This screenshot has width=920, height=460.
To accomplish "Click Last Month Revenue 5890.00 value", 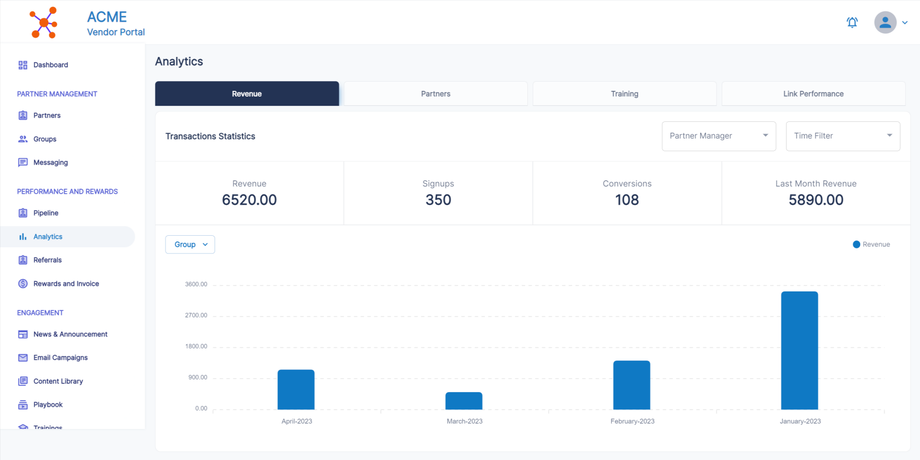I will [x=816, y=199].
